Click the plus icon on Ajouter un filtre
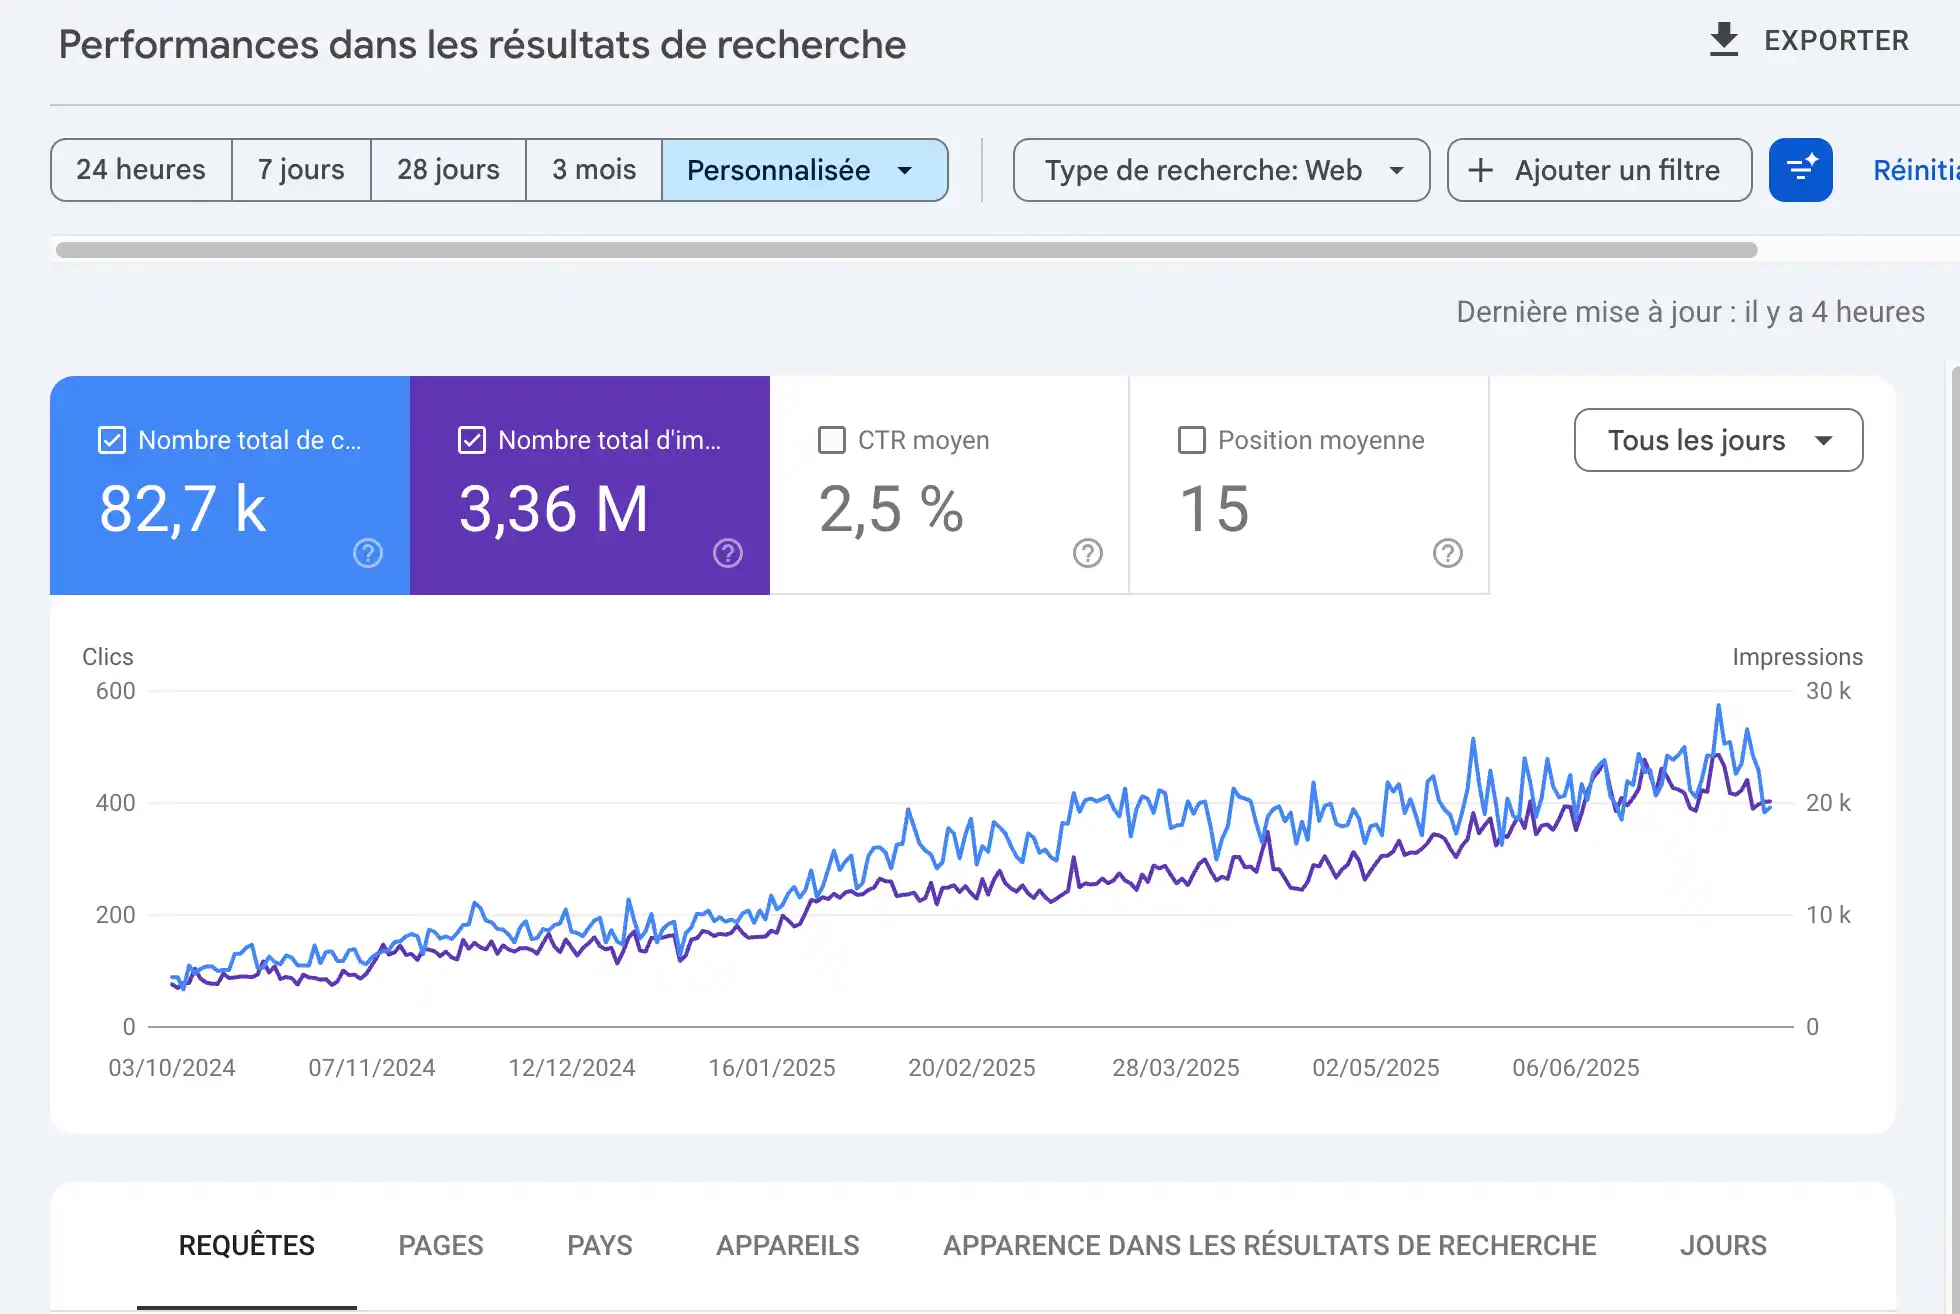Image resolution: width=1960 pixels, height=1314 pixels. click(1480, 170)
